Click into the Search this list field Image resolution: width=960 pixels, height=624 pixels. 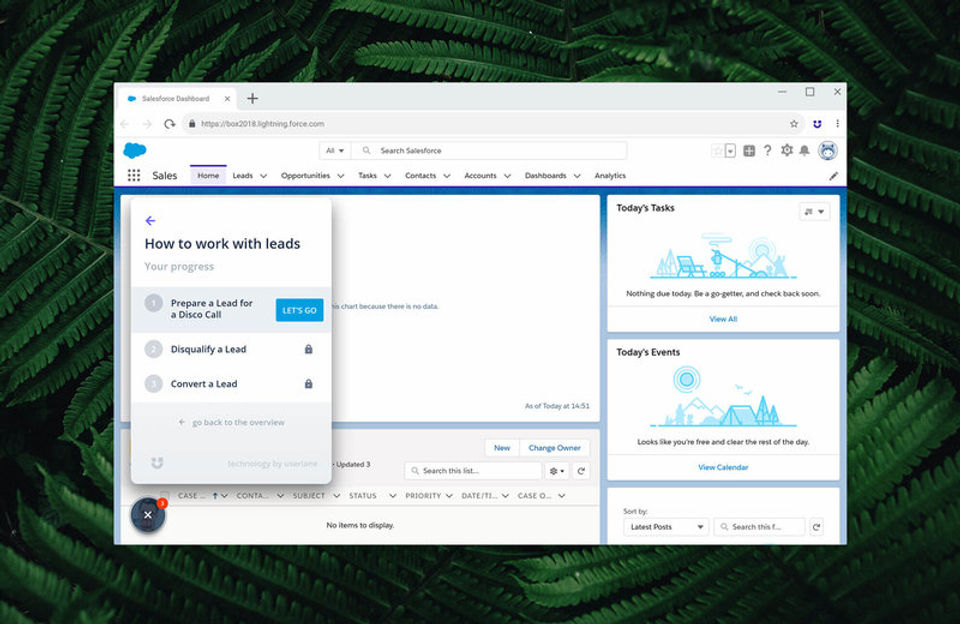[x=473, y=471]
